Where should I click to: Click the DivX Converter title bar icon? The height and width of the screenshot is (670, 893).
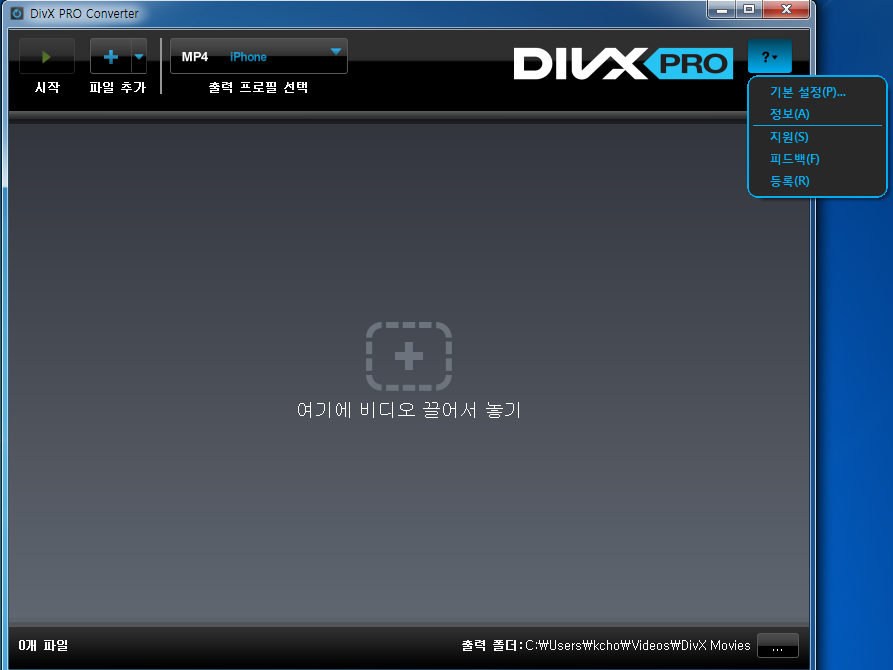tap(17, 13)
